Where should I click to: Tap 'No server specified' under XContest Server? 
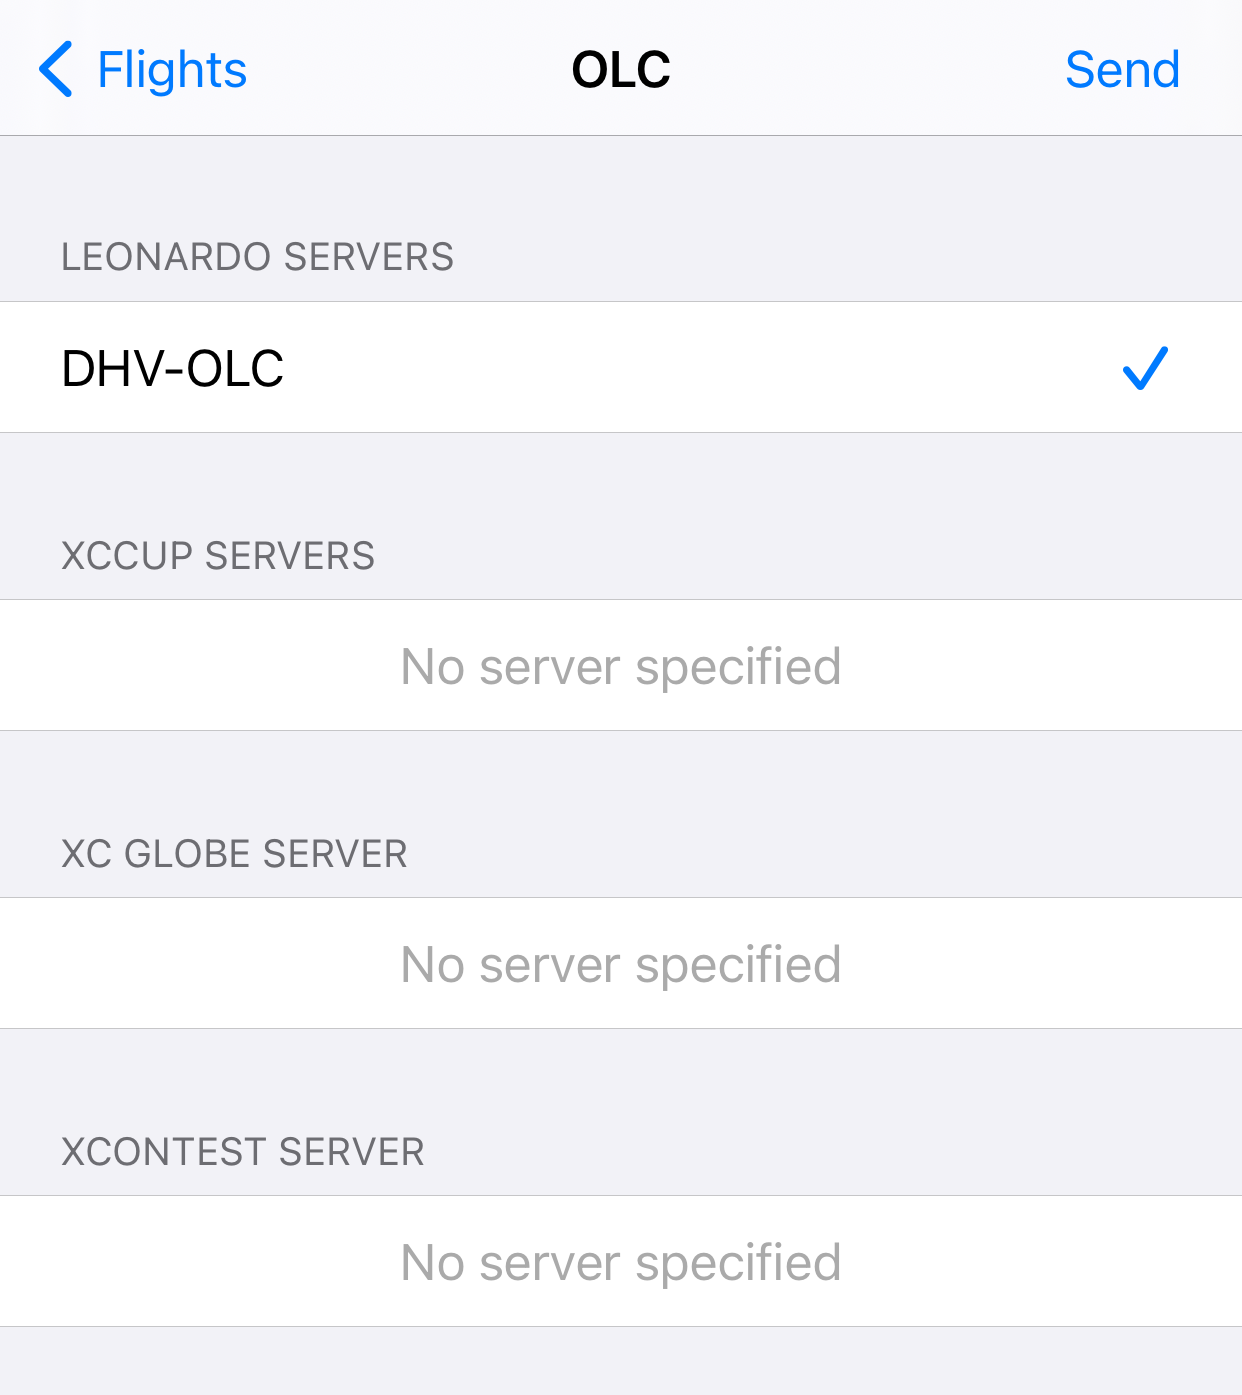(x=621, y=1263)
